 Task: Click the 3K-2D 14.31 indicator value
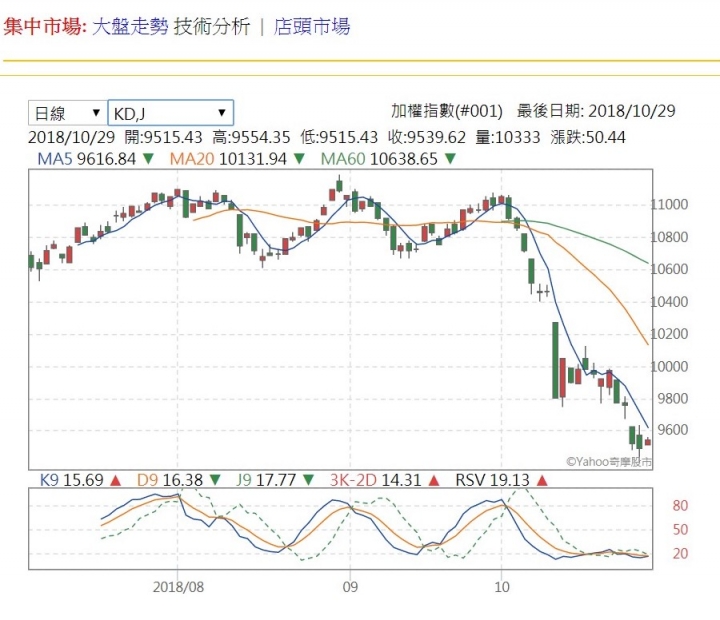(x=376, y=480)
